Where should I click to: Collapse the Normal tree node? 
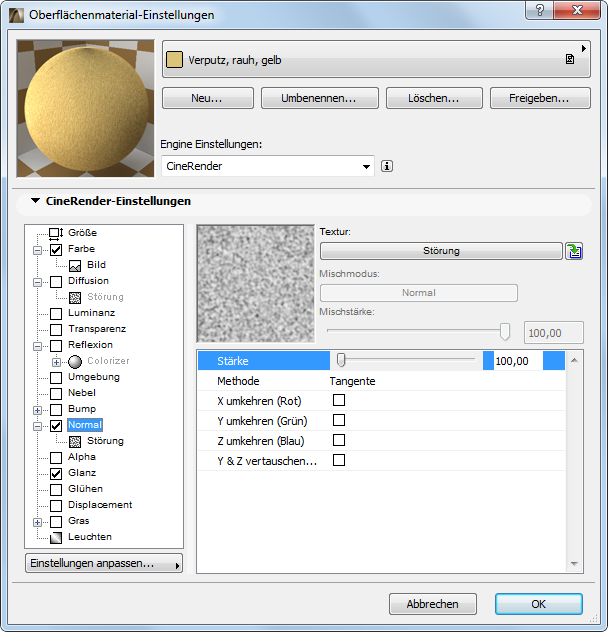37,426
